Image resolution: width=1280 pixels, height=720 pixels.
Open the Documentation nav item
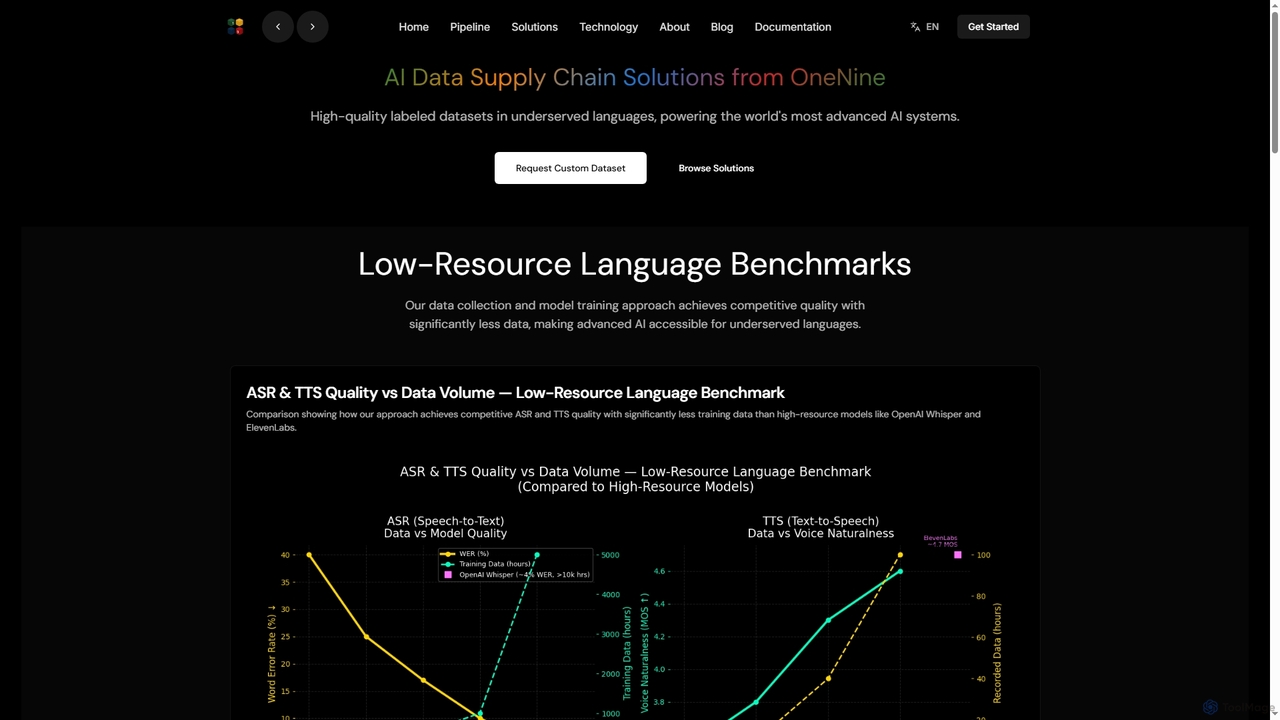click(793, 27)
